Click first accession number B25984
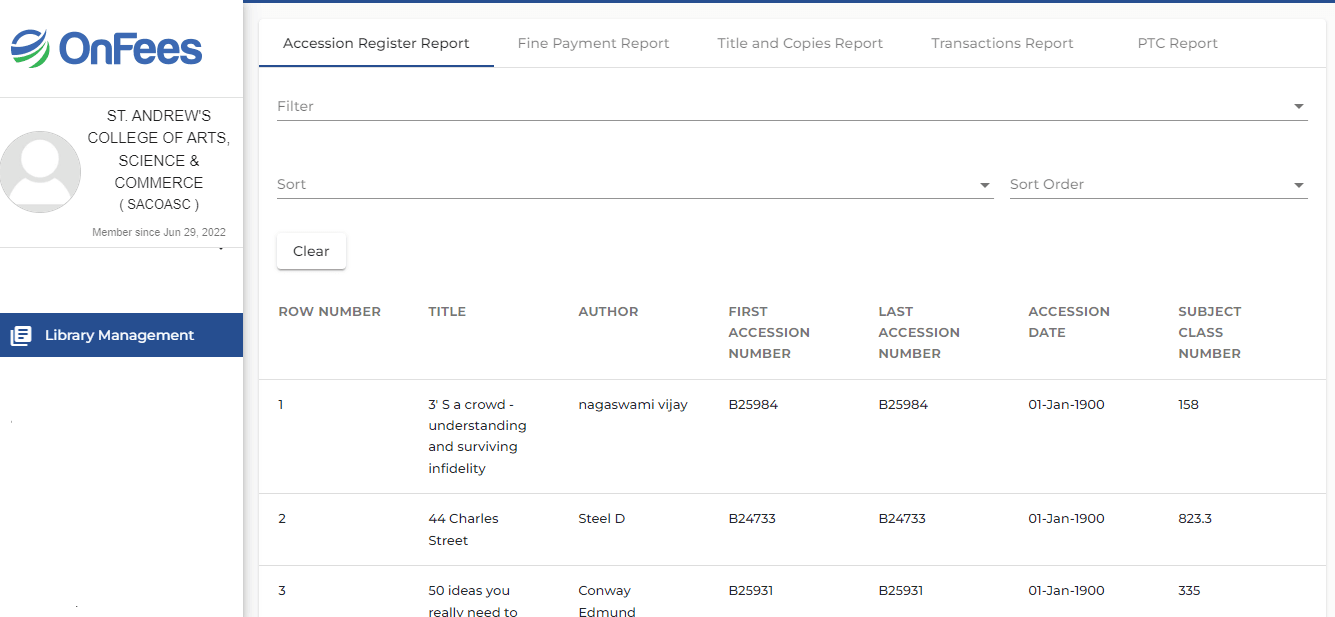The width and height of the screenshot is (1335, 617). (x=753, y=405)
